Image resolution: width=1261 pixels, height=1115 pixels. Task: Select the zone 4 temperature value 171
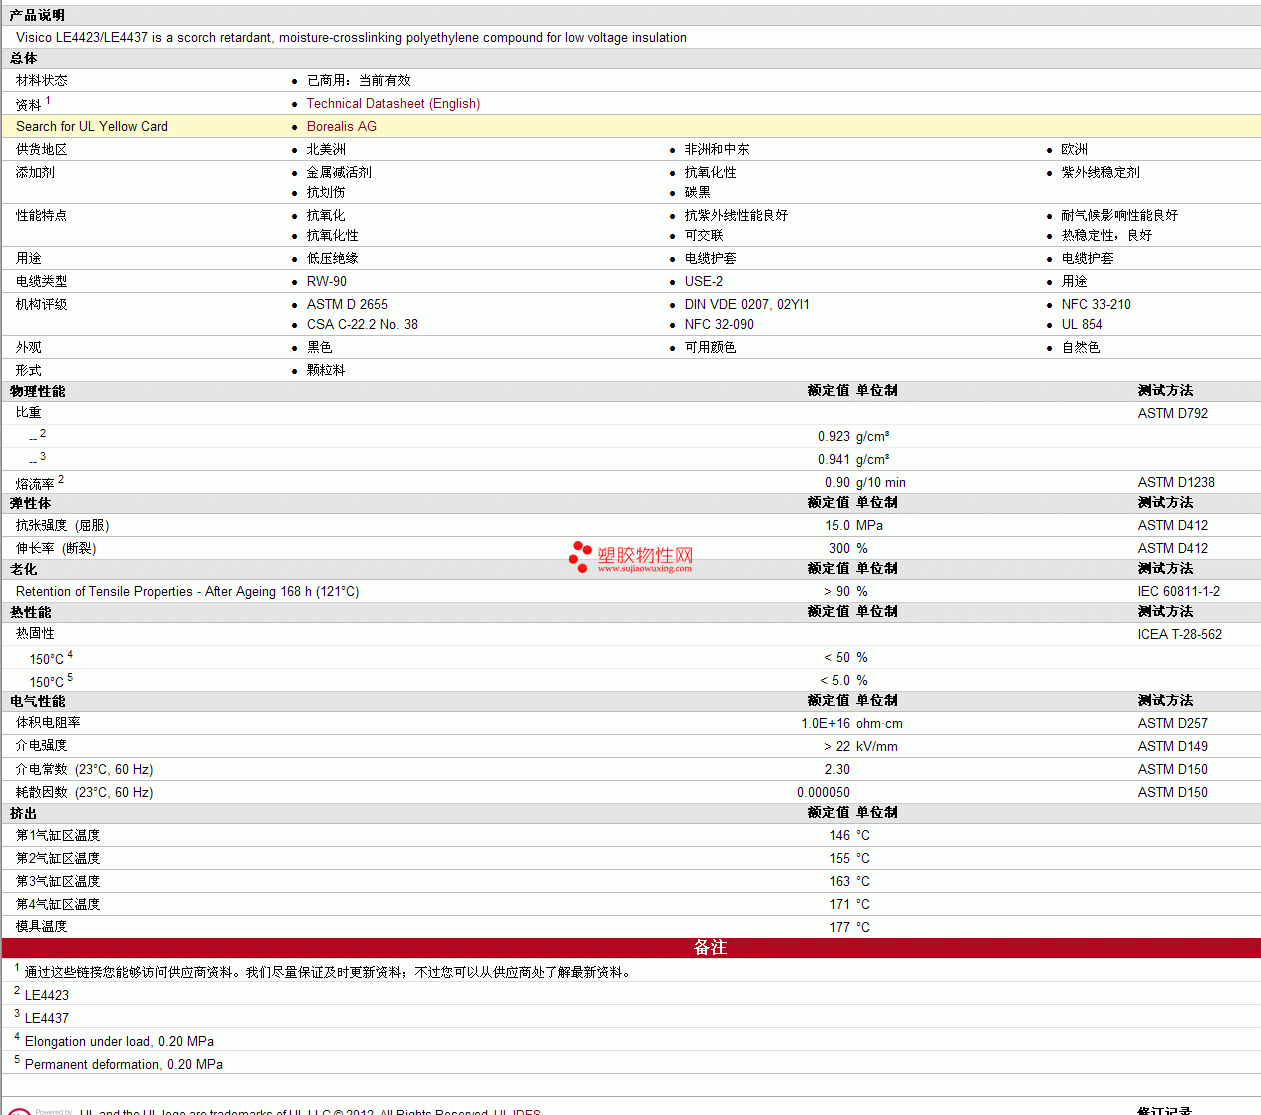pos(840,905)
